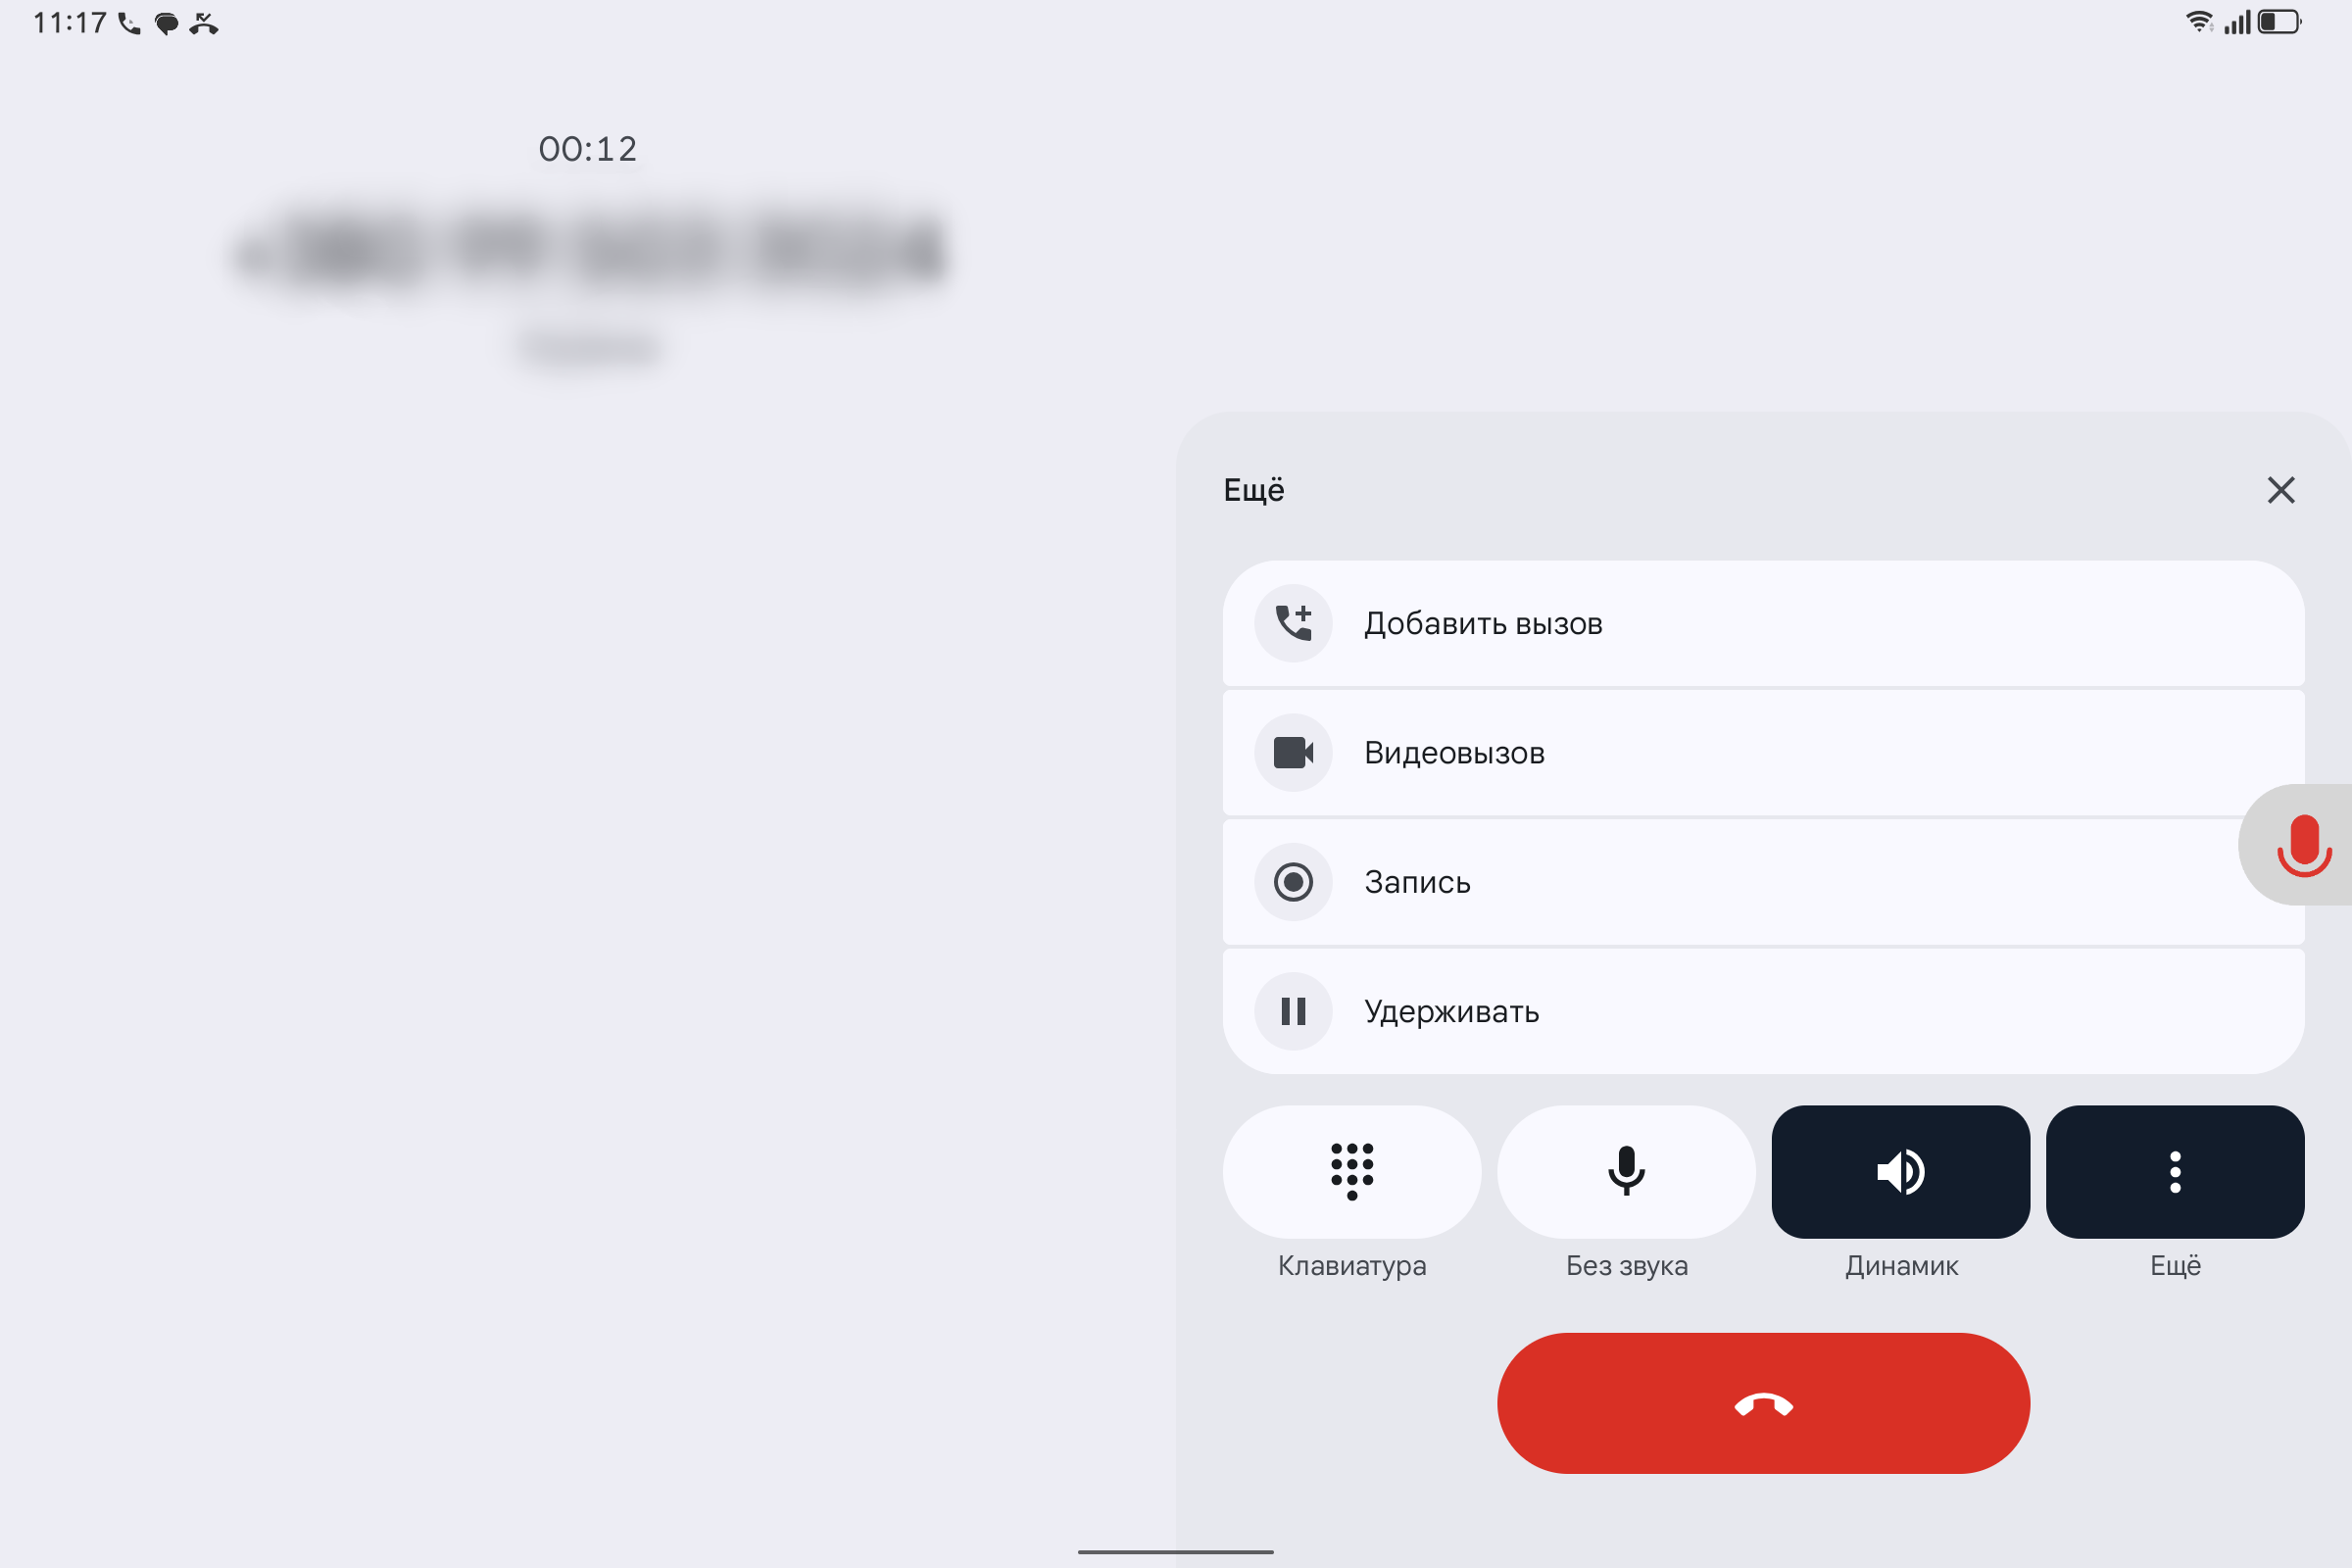Close the Ещё panel with X
The height and width of the screenshot is (1568, 2352).
pos(2281,490)
